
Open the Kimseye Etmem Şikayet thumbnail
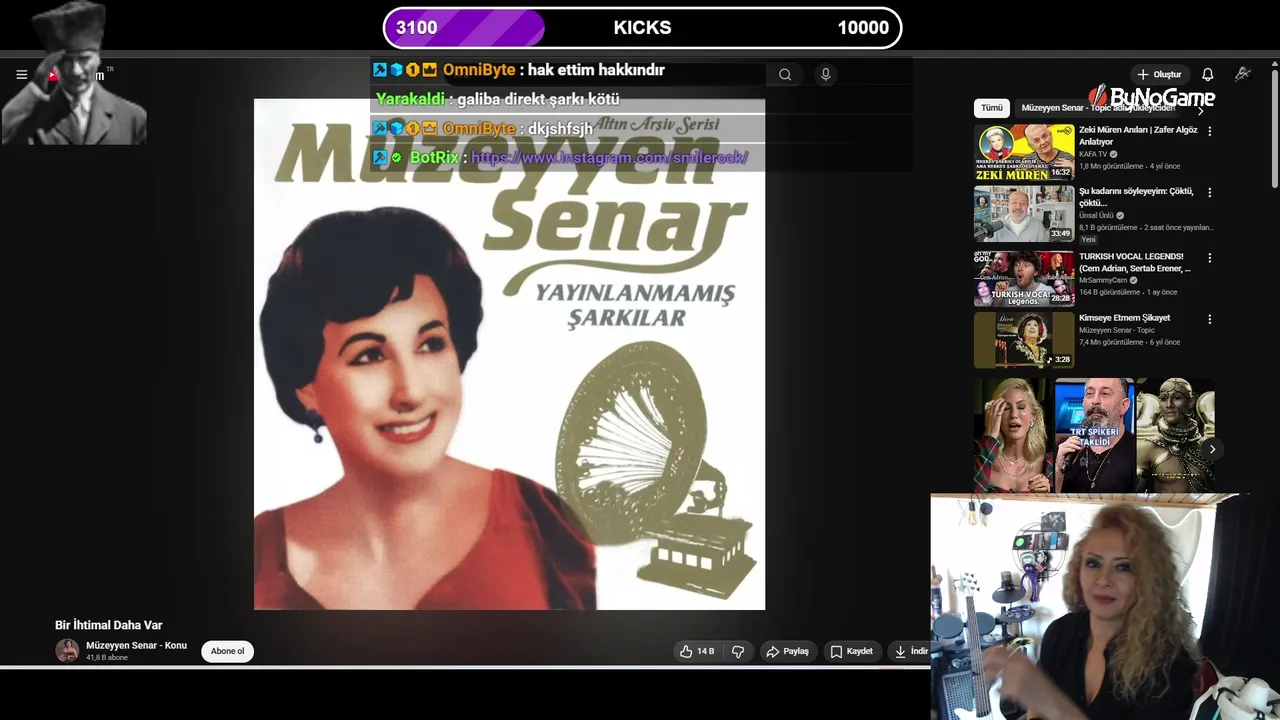click(x=1024, y=340)
